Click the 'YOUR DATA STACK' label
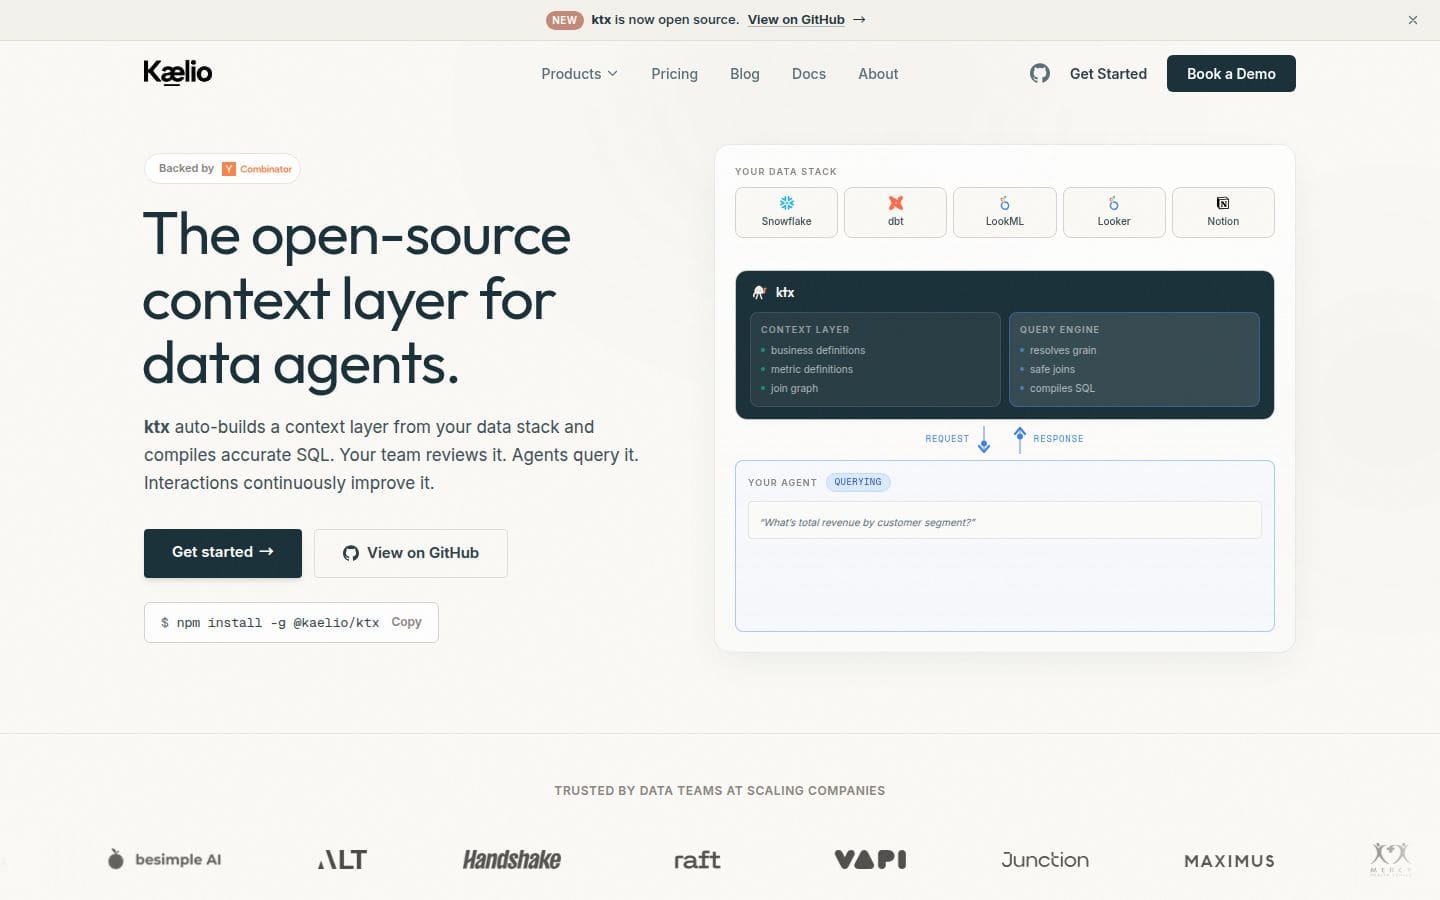The height and width of the screenshot is (900, 1440). [786, 172]
